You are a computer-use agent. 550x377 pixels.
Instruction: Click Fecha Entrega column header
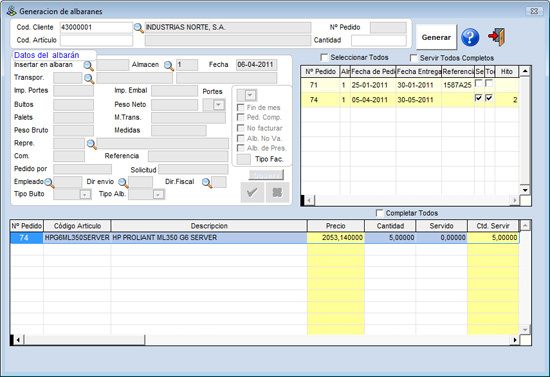tap(419, 72)
